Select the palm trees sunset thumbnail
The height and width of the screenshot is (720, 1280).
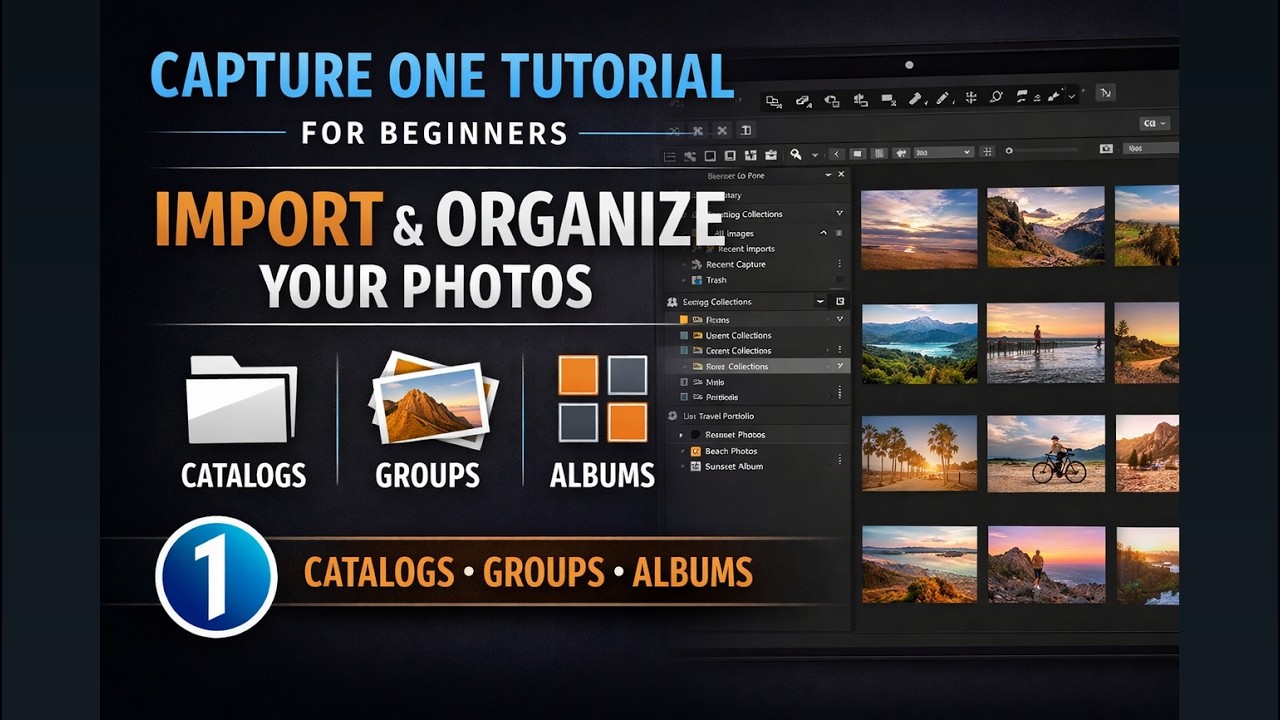(x=919, y=453)
